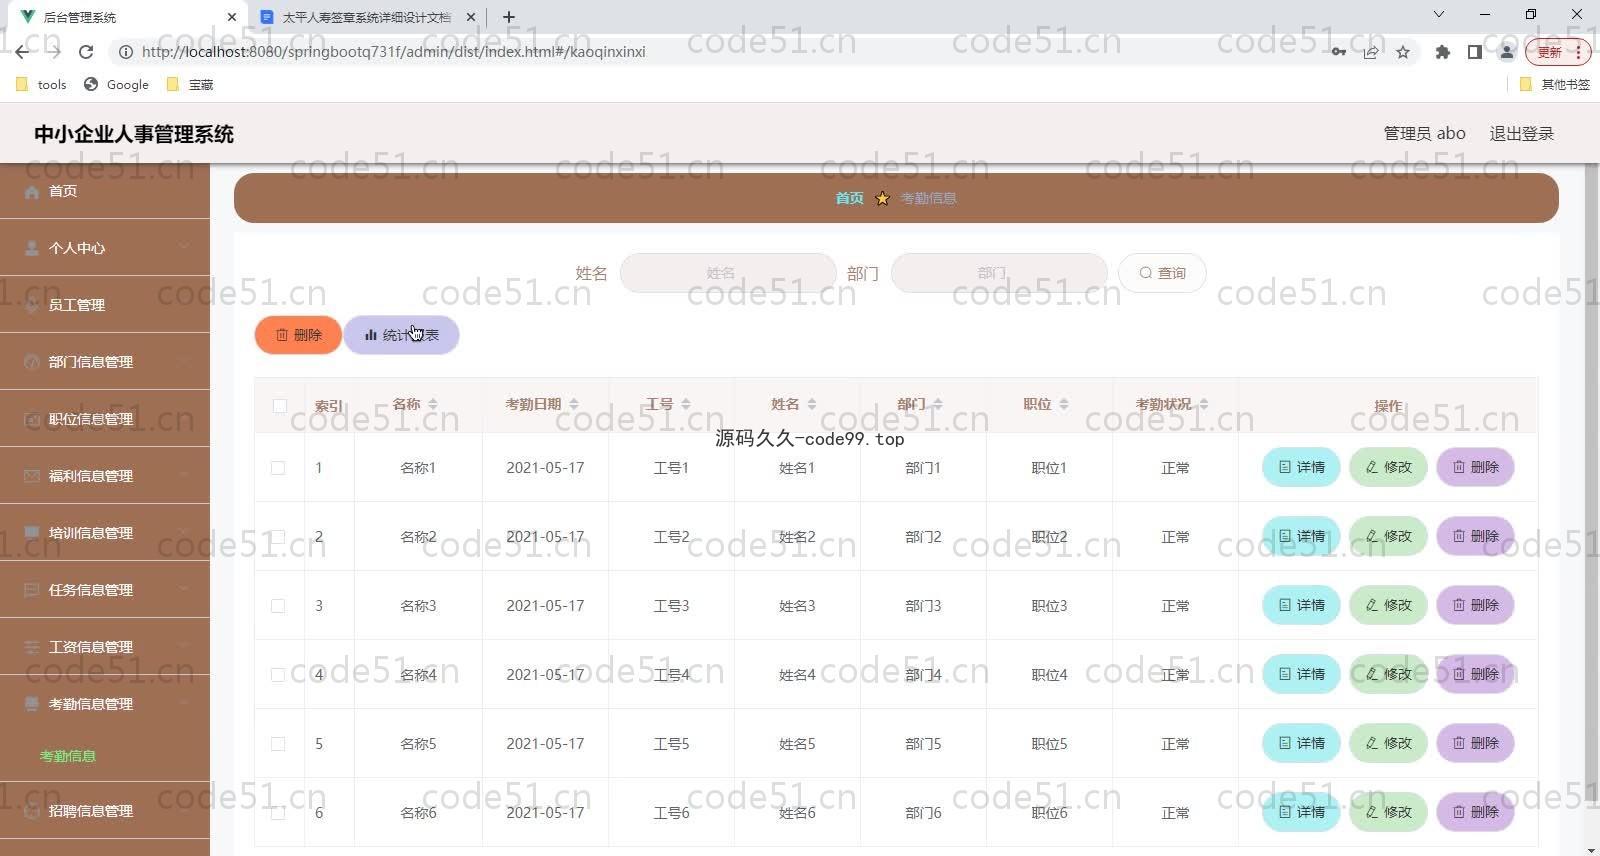Open the 统计报表 chart button

coord(401,335)
